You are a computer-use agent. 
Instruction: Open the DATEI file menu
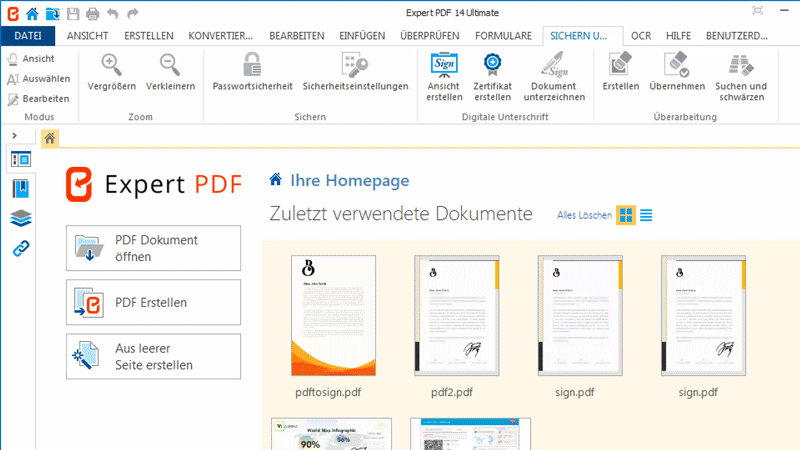(x=28, y=36)
